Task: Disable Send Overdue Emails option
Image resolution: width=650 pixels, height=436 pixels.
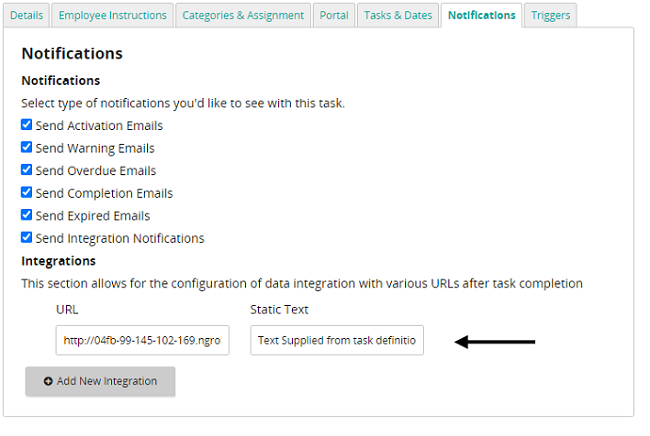Action: [x=27, y=170]
